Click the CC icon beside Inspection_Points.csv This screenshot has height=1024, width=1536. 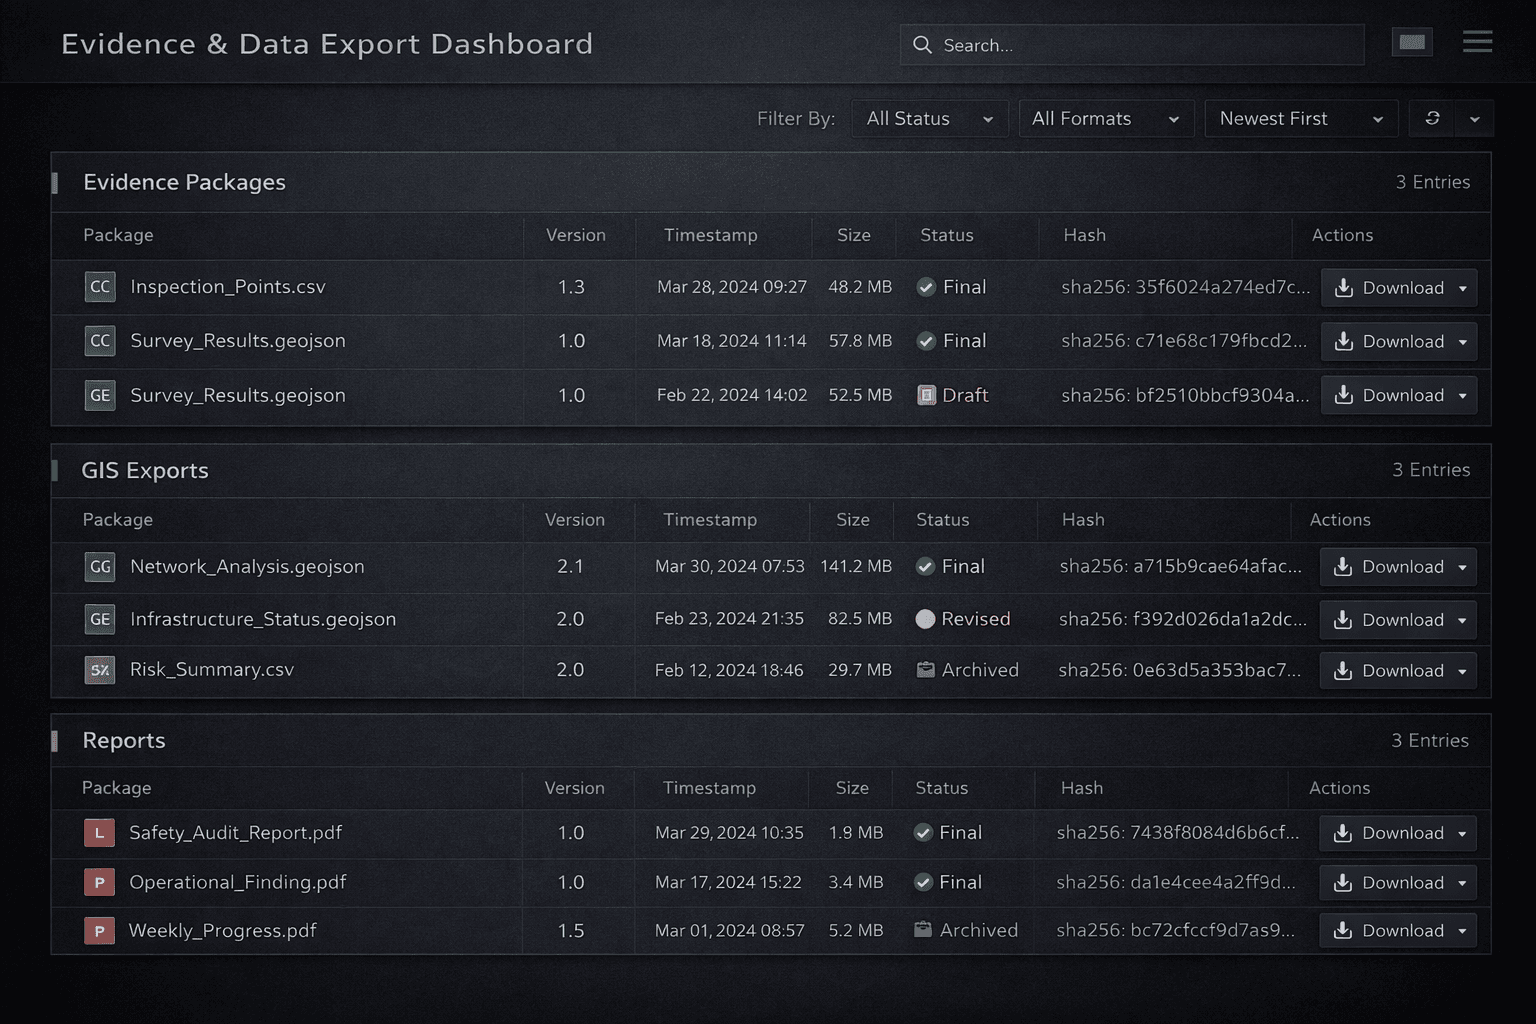click(x=100, y=287)
